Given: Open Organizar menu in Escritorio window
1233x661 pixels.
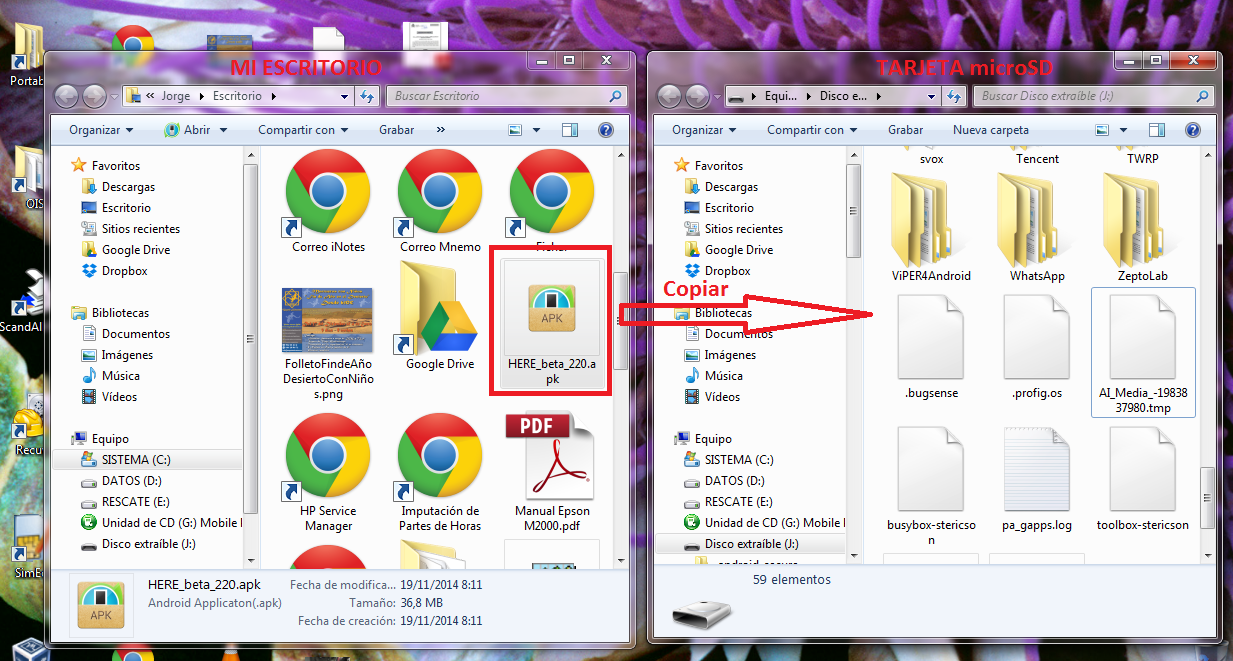Looking at the screenshot, I should point(101,130).
